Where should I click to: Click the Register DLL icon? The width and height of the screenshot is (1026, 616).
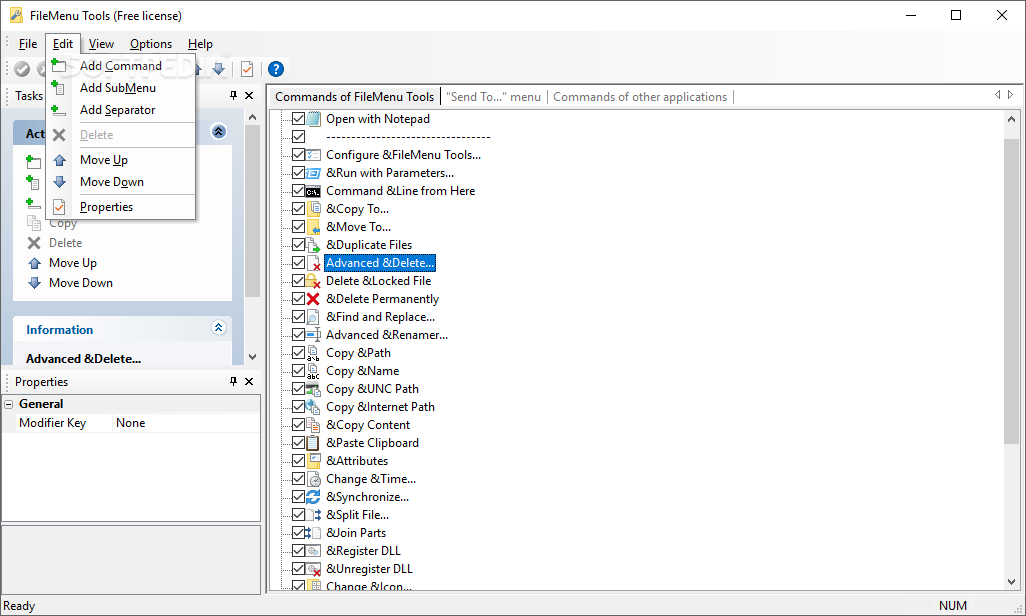tap(313, 551)
